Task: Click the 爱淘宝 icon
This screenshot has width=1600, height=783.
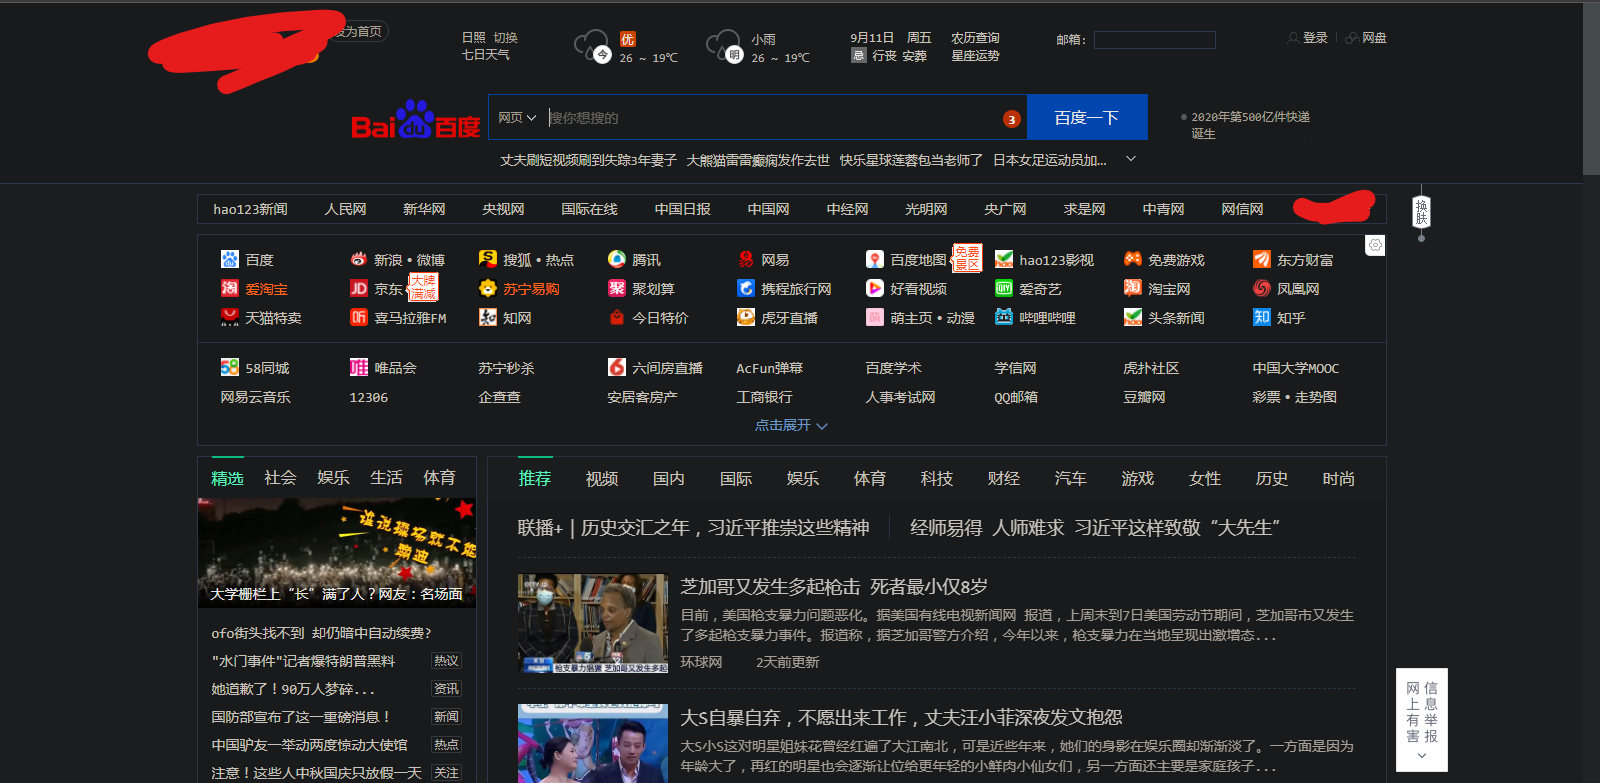Action: [230, 288]
